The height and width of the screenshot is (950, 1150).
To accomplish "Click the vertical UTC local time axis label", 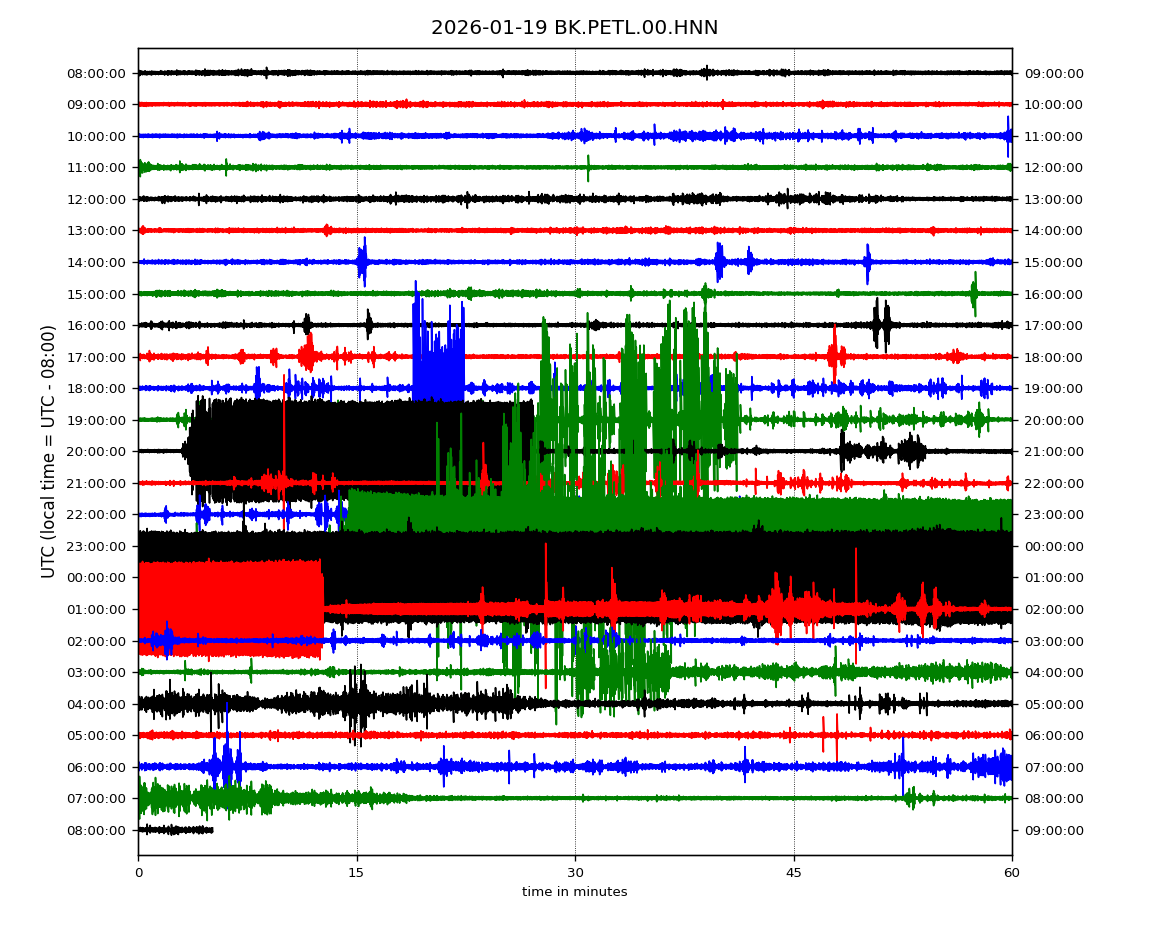I will (x=48, y=451).
